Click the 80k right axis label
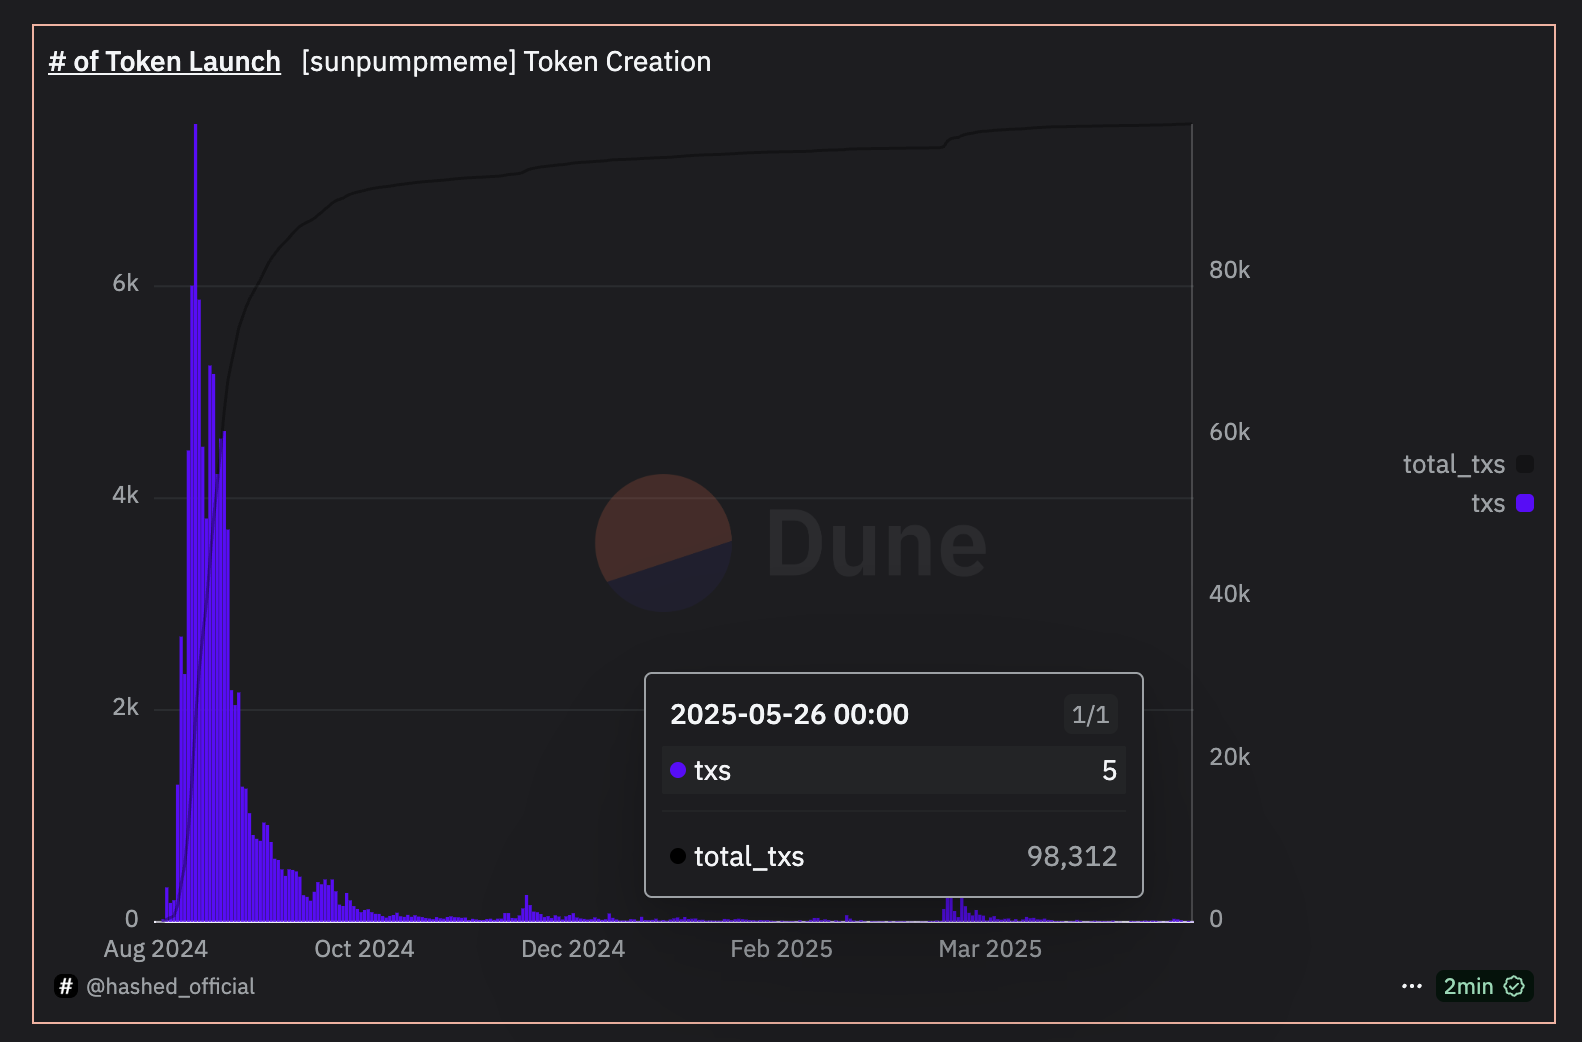The height and width of the screenshot is (1042, 1582). point(1229,270)
